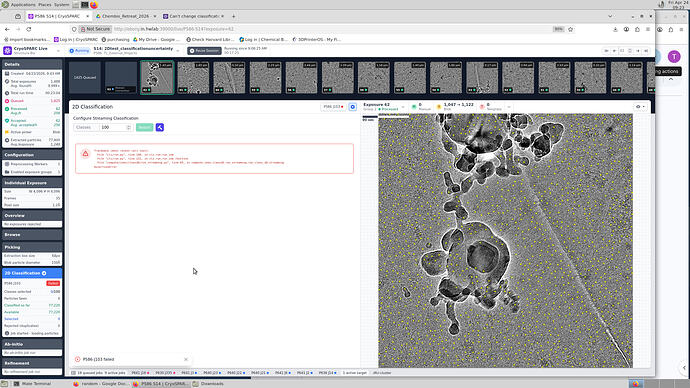The width and height of the screenshot is (690, 388).
Task: Click the Not Secure lock indicator
Action: coord(95,29)
